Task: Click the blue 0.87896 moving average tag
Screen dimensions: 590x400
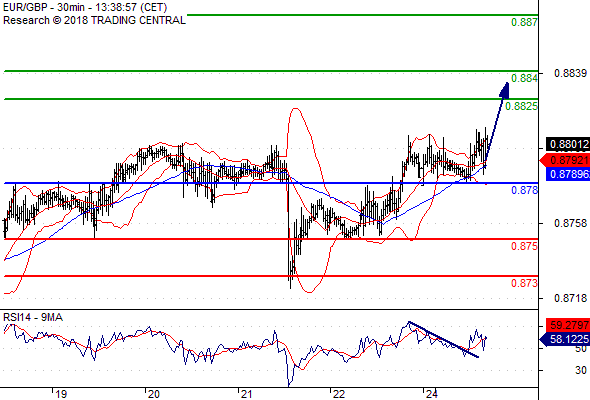Action: (x=568, y=174)
